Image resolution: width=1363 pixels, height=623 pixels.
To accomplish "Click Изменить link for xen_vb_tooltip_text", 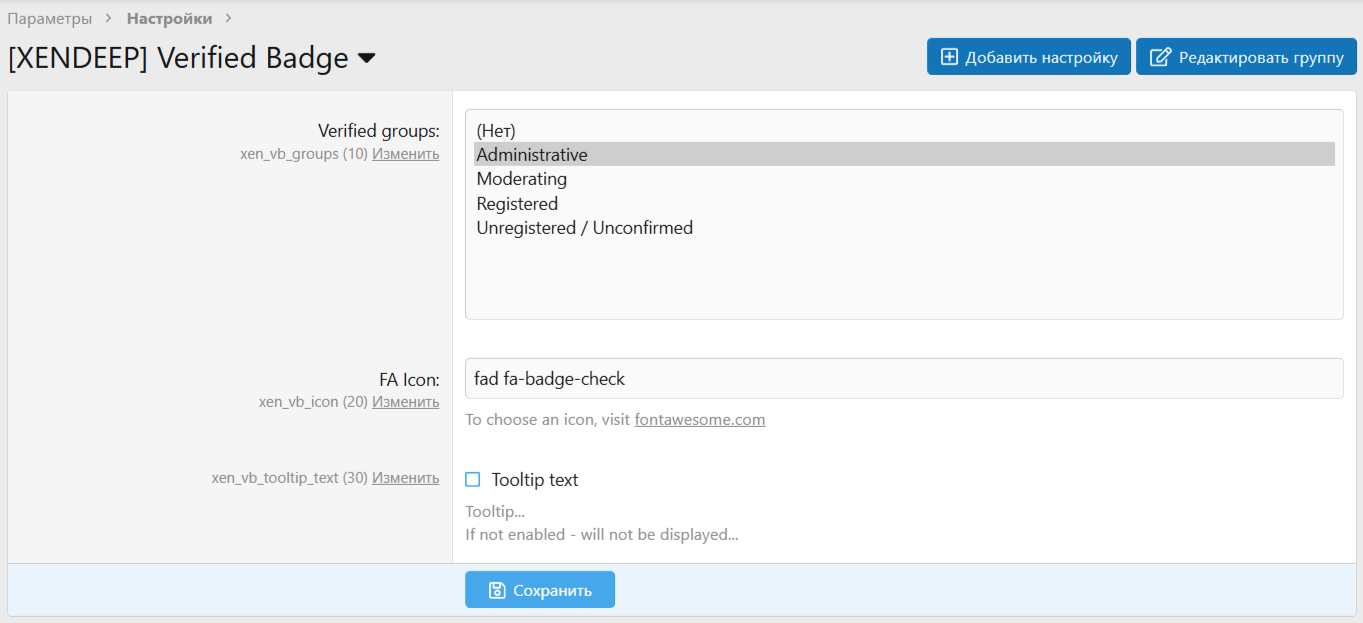I will 405,478.
